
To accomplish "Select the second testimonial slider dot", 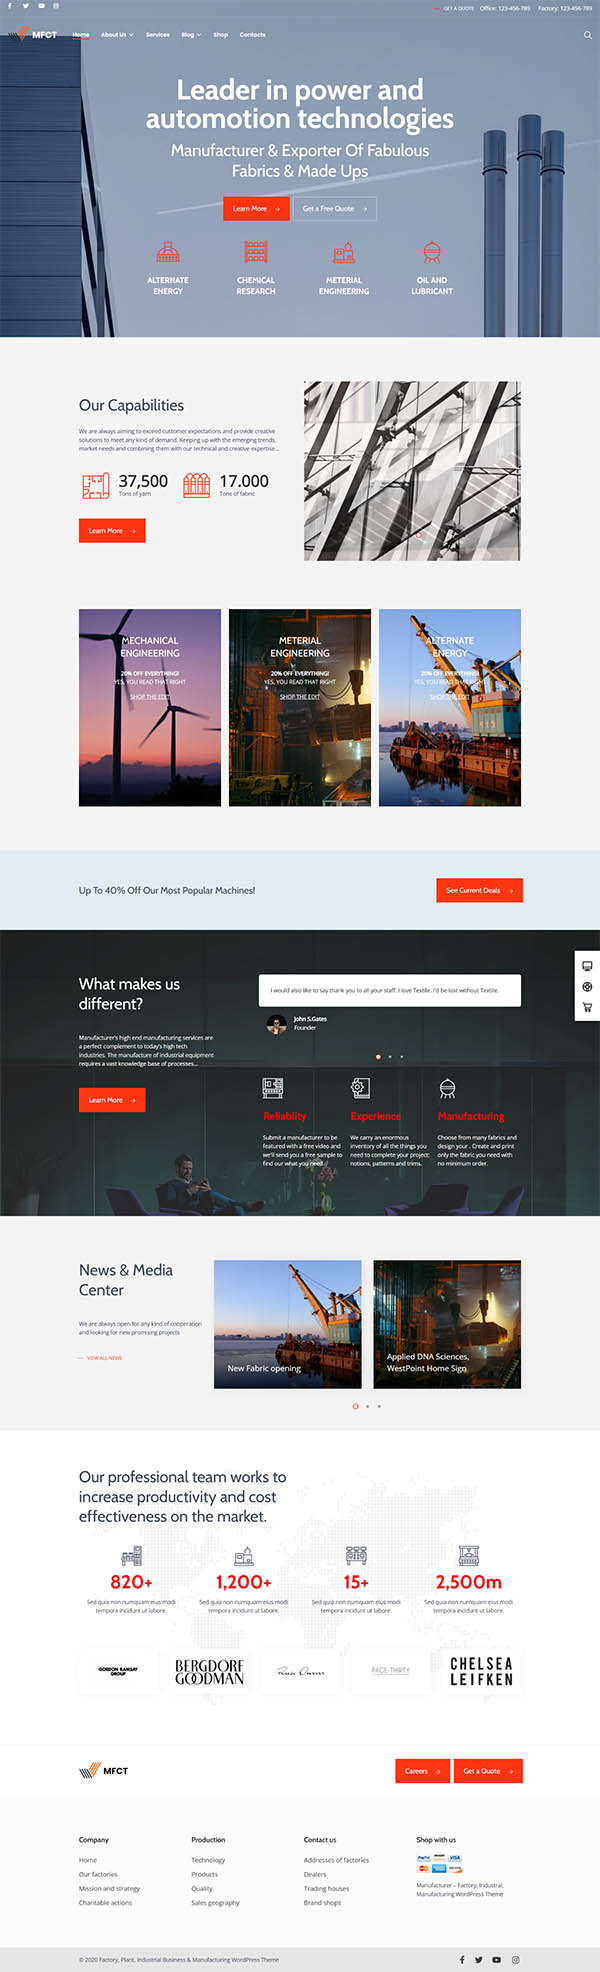I will point(390,1056).
